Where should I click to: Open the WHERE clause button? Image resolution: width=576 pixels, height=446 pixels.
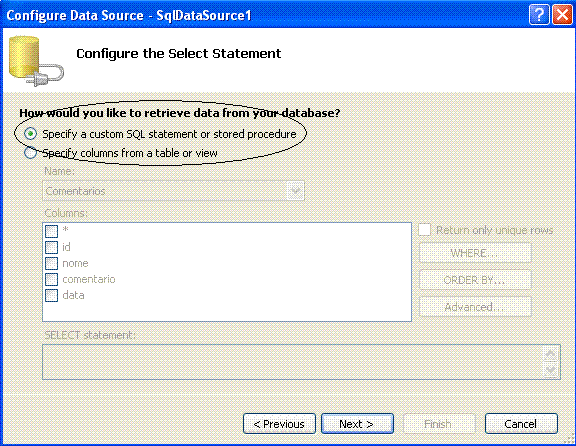pyautogui.click(x=475, y=253)
